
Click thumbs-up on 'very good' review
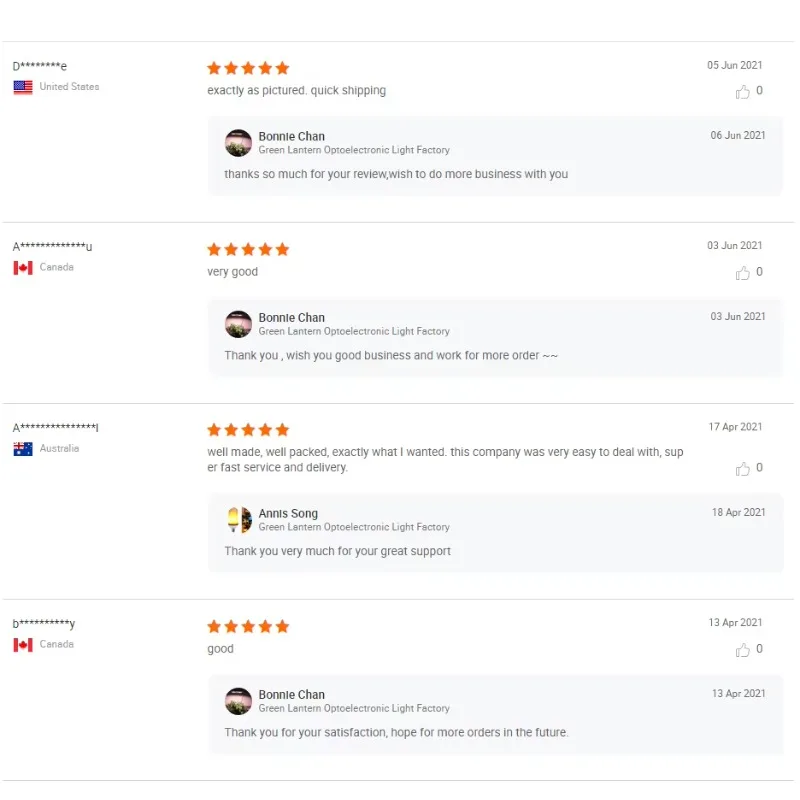click(x=743, y=273)
